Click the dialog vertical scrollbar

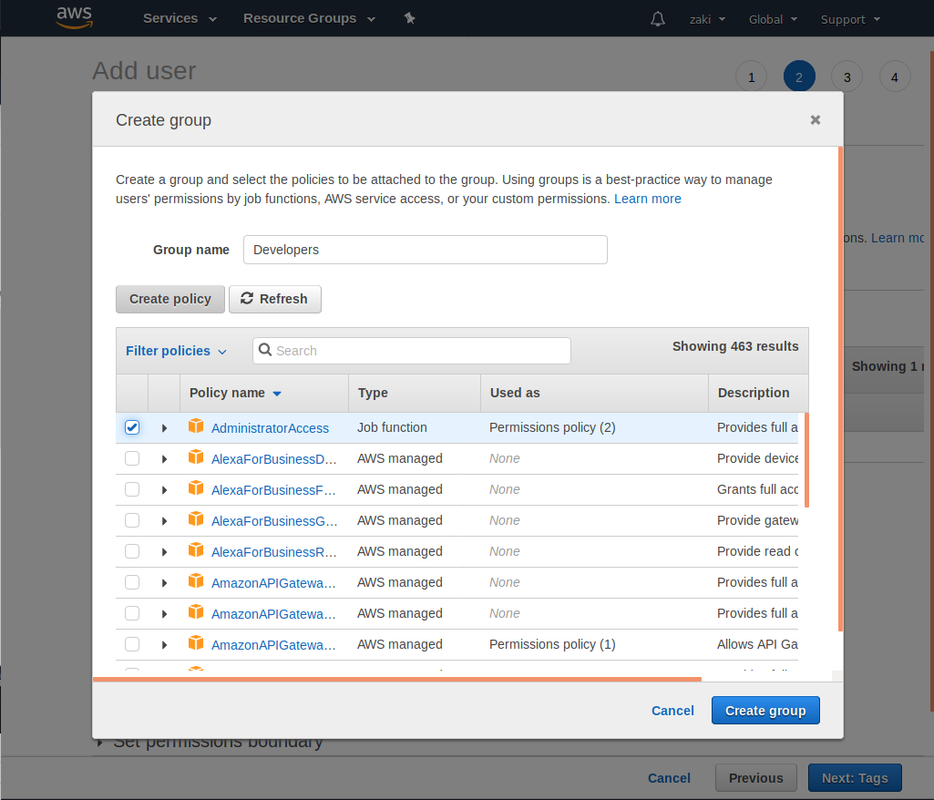[x=840, y=388]
